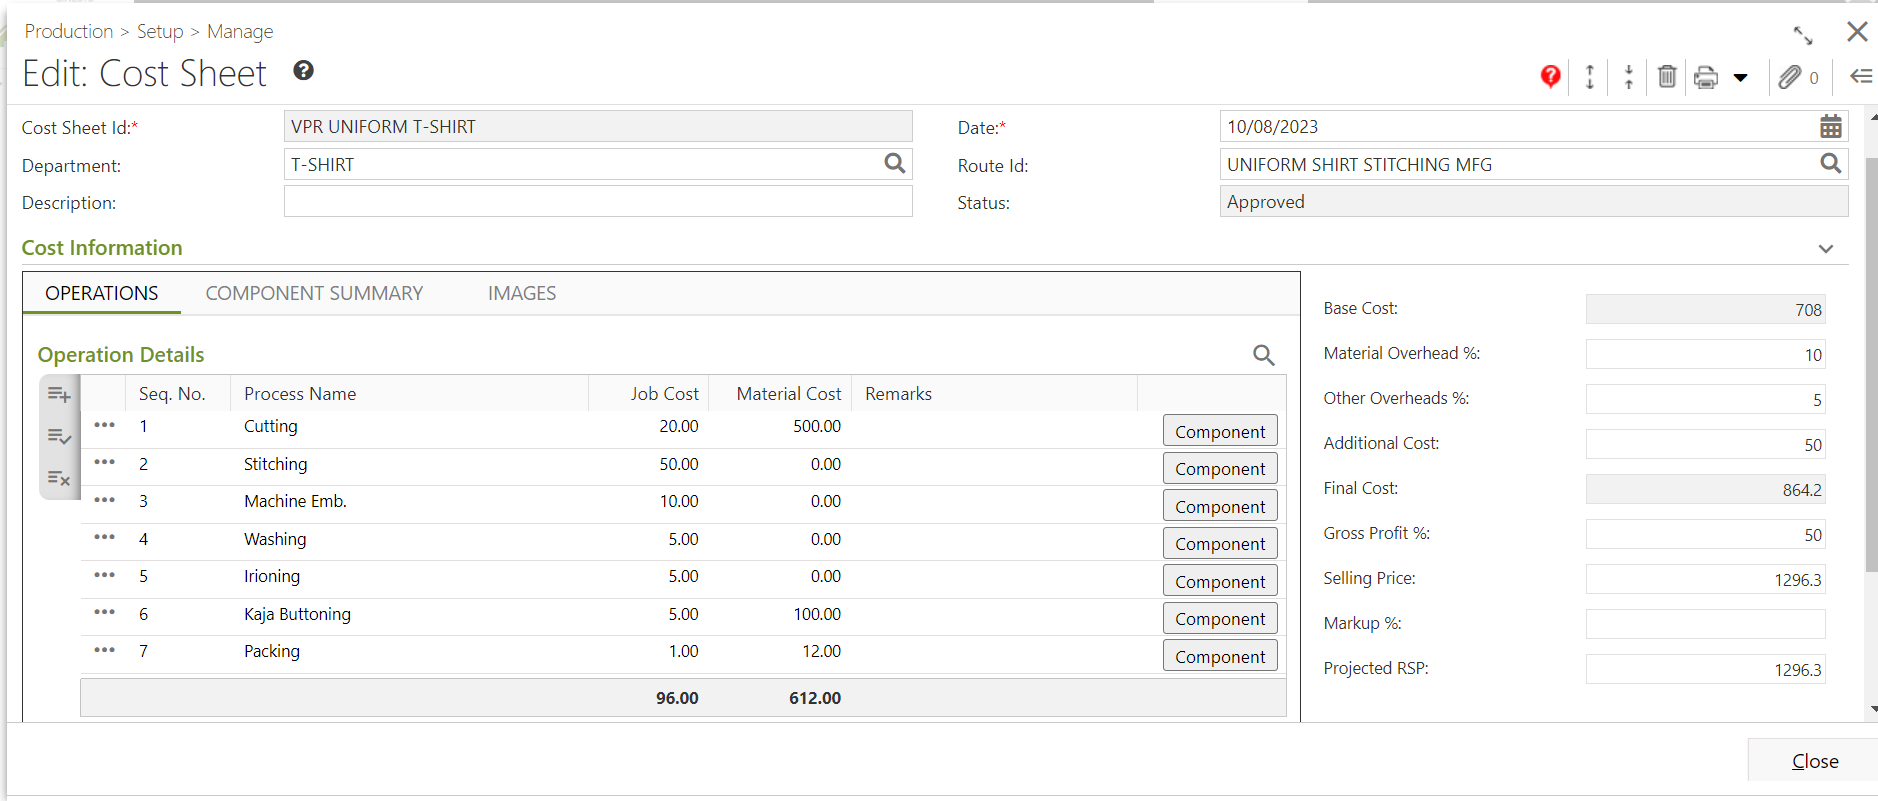Search Route Id lookup magnifier icon
The image size is (1878, 801).
(1831, 163)
